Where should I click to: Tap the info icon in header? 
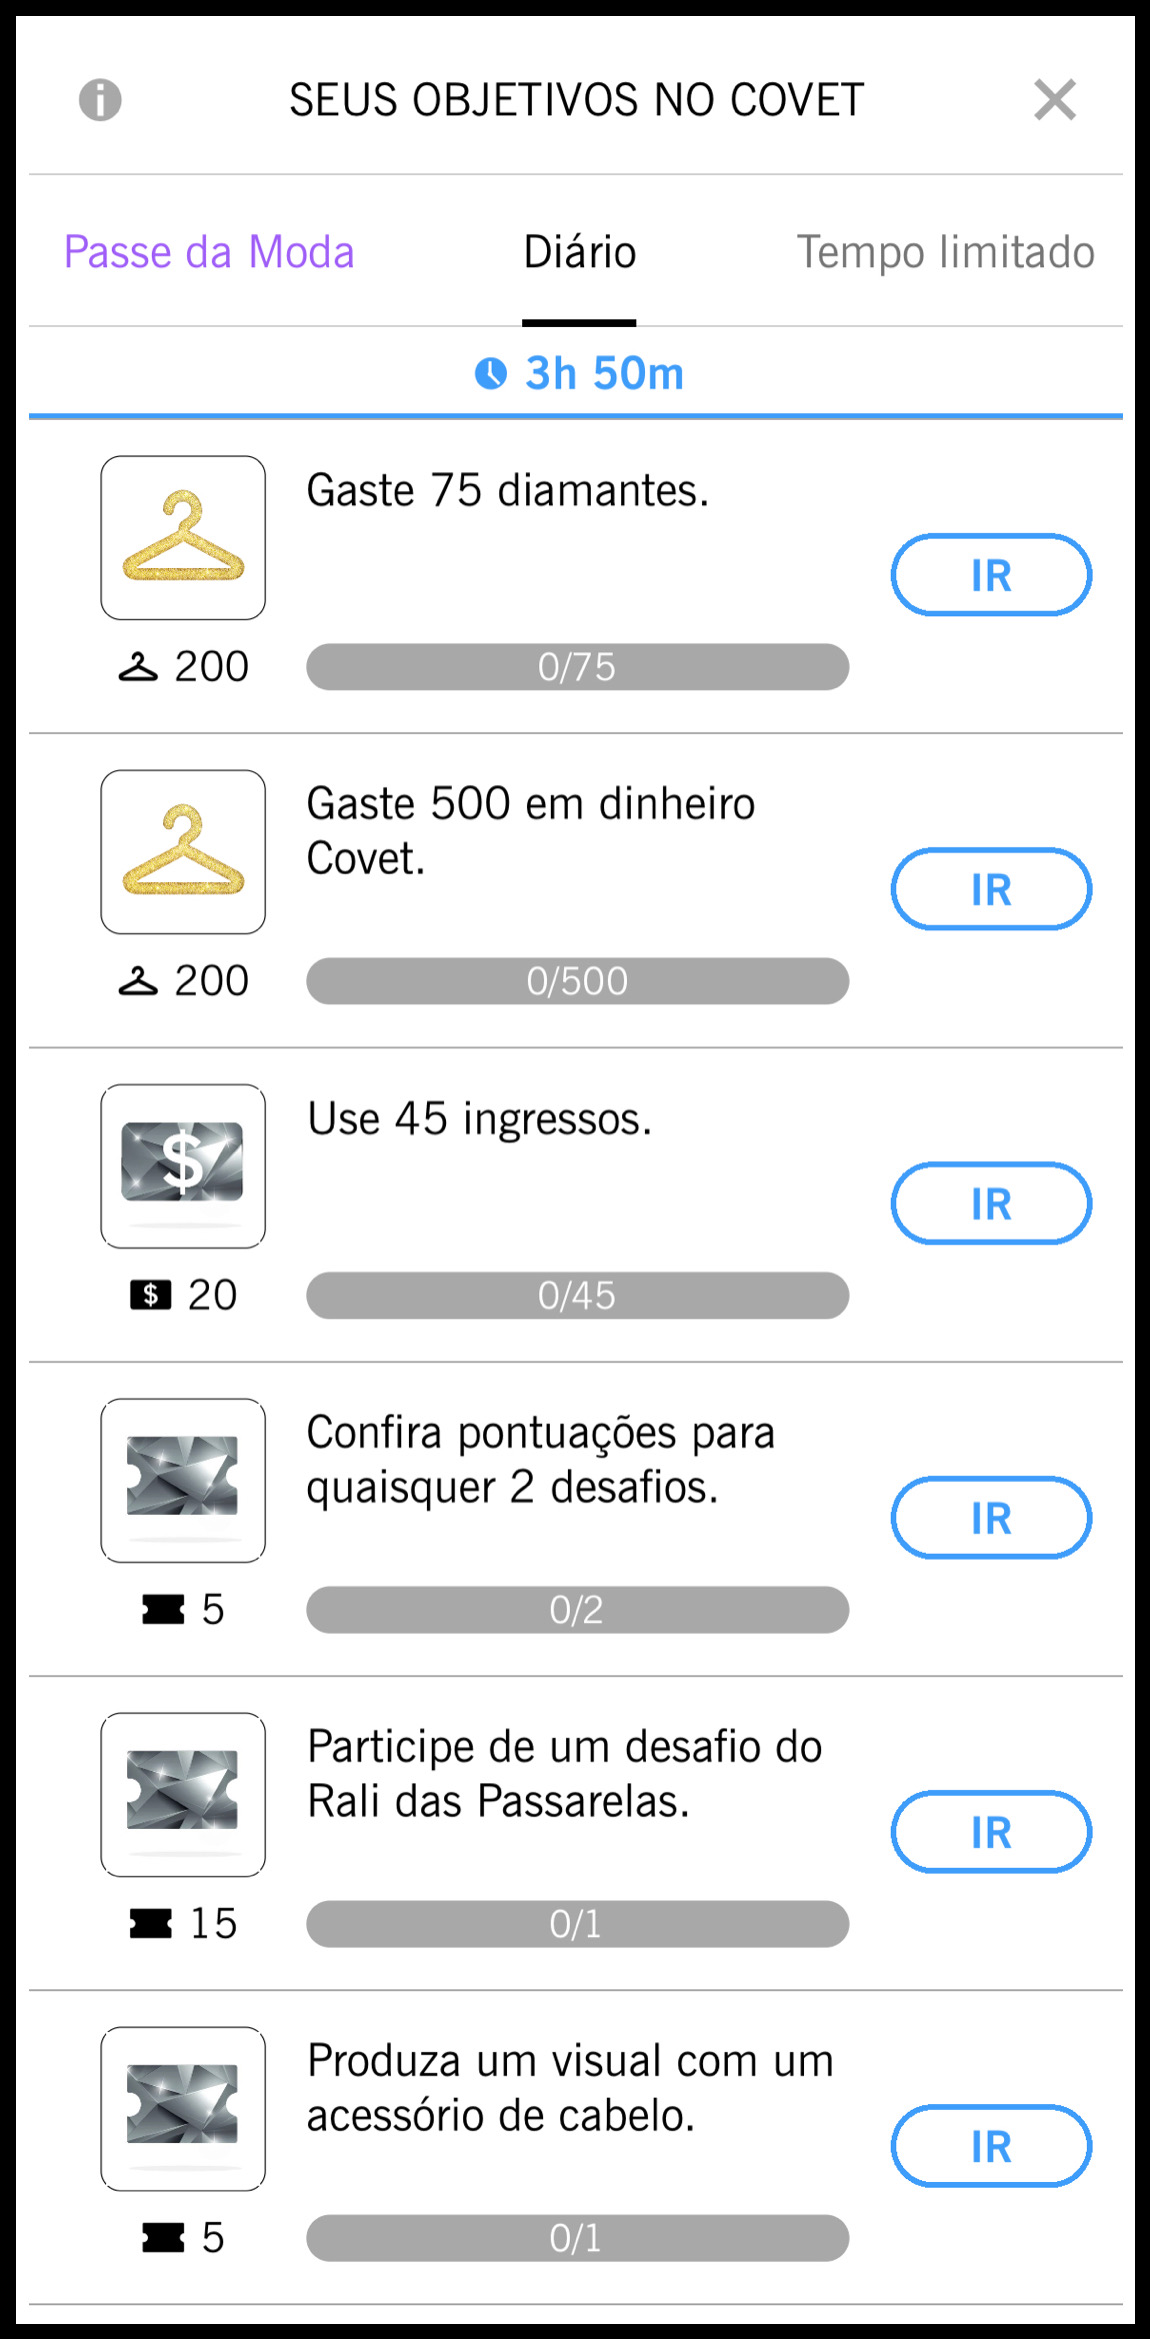coord(100,100)
